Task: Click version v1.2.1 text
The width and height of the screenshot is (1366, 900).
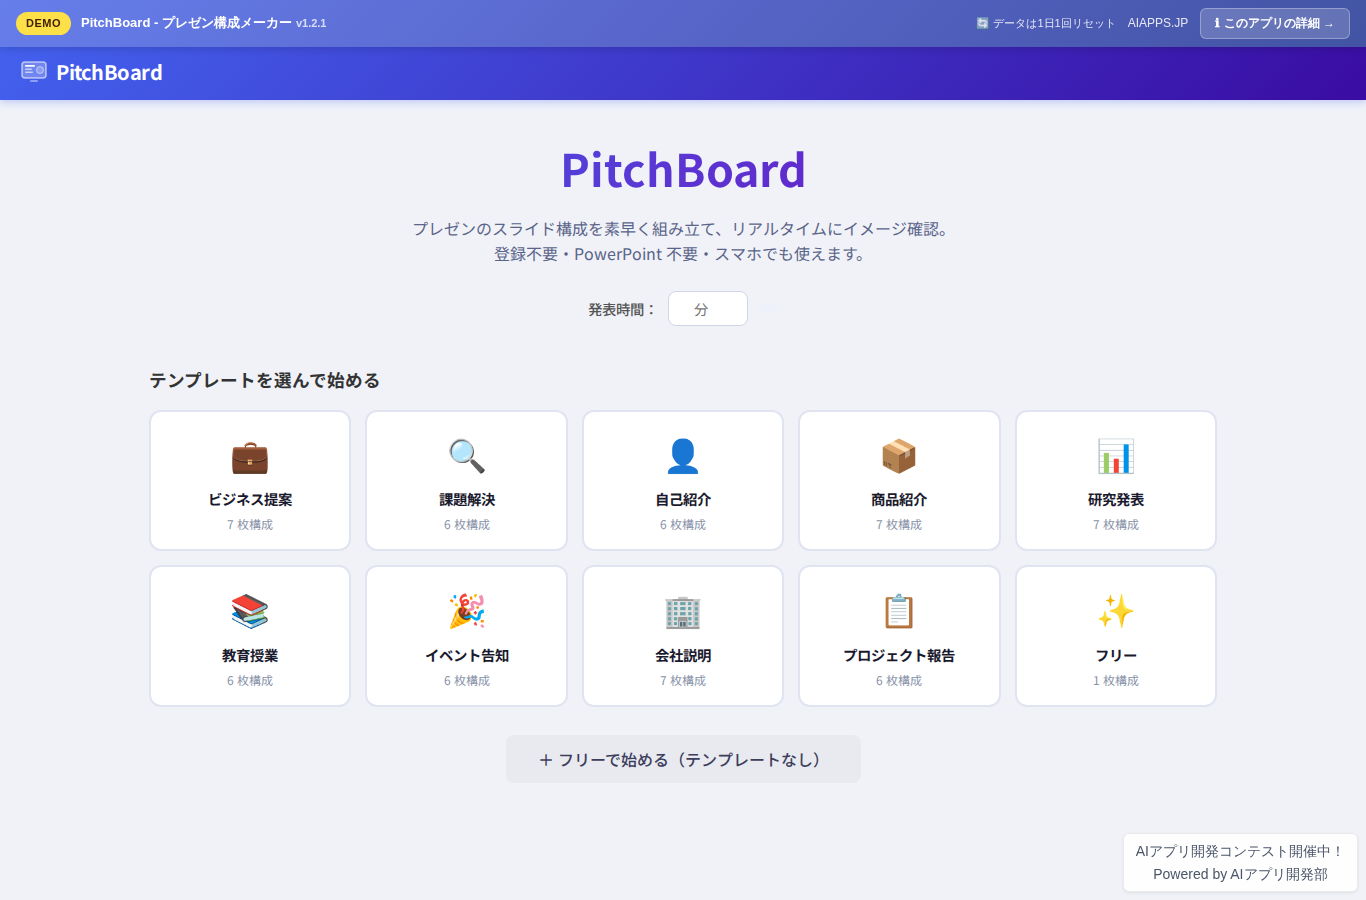Action: click(x=311, y=23)
